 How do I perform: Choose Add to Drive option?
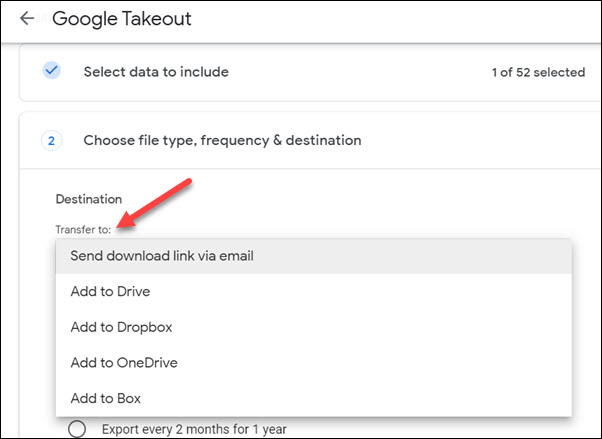(x=314, y=292)
